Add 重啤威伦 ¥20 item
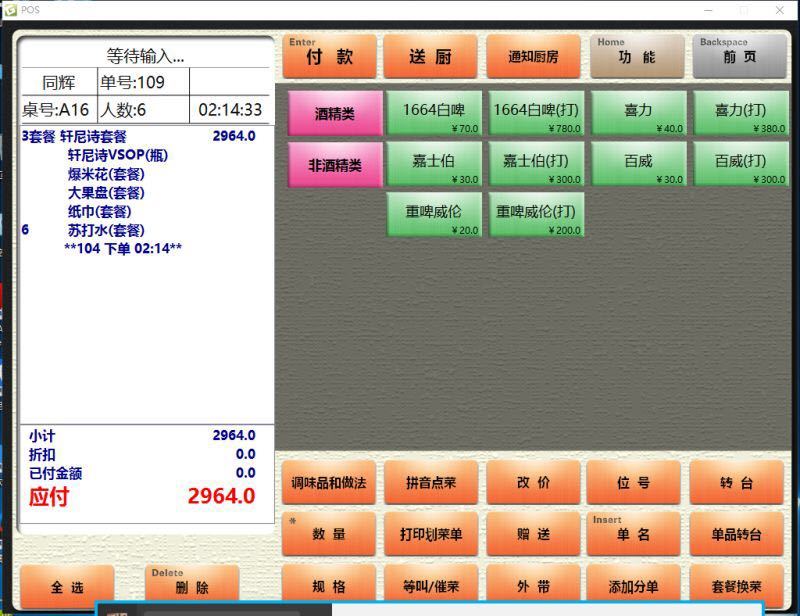 point(434,216)
